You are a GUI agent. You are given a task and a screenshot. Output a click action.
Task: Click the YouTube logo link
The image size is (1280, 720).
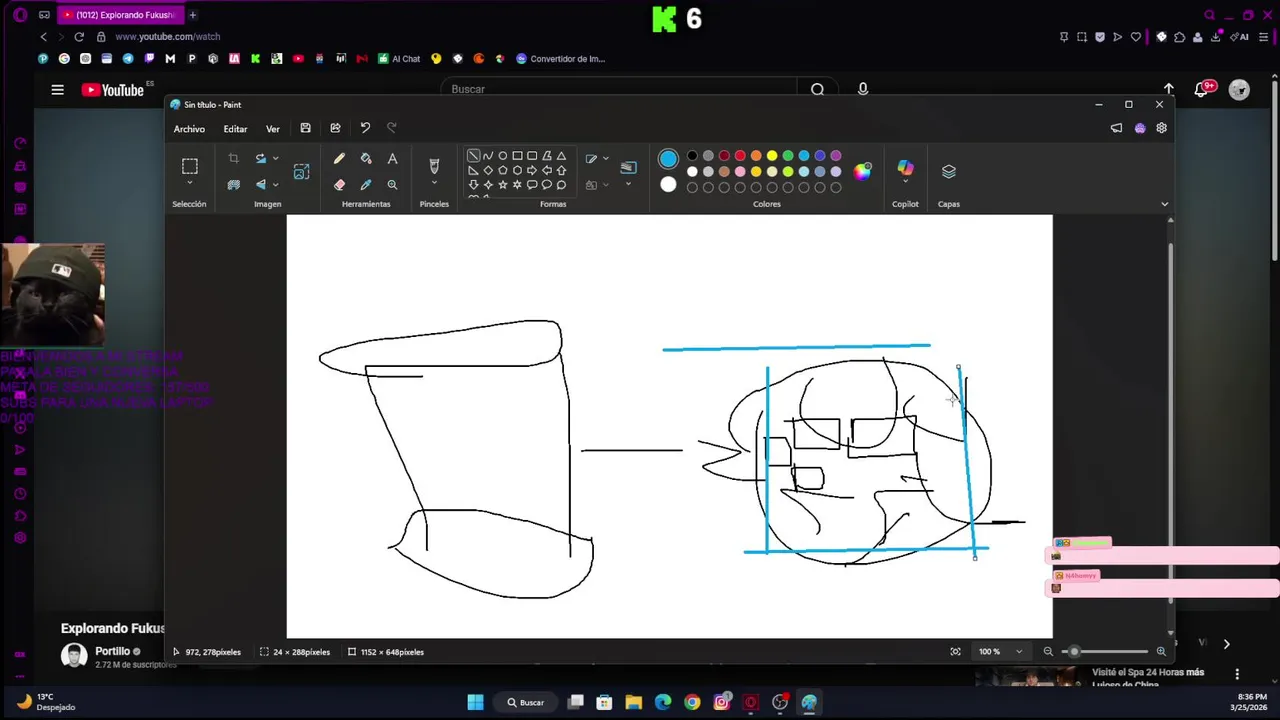(112, 90)
